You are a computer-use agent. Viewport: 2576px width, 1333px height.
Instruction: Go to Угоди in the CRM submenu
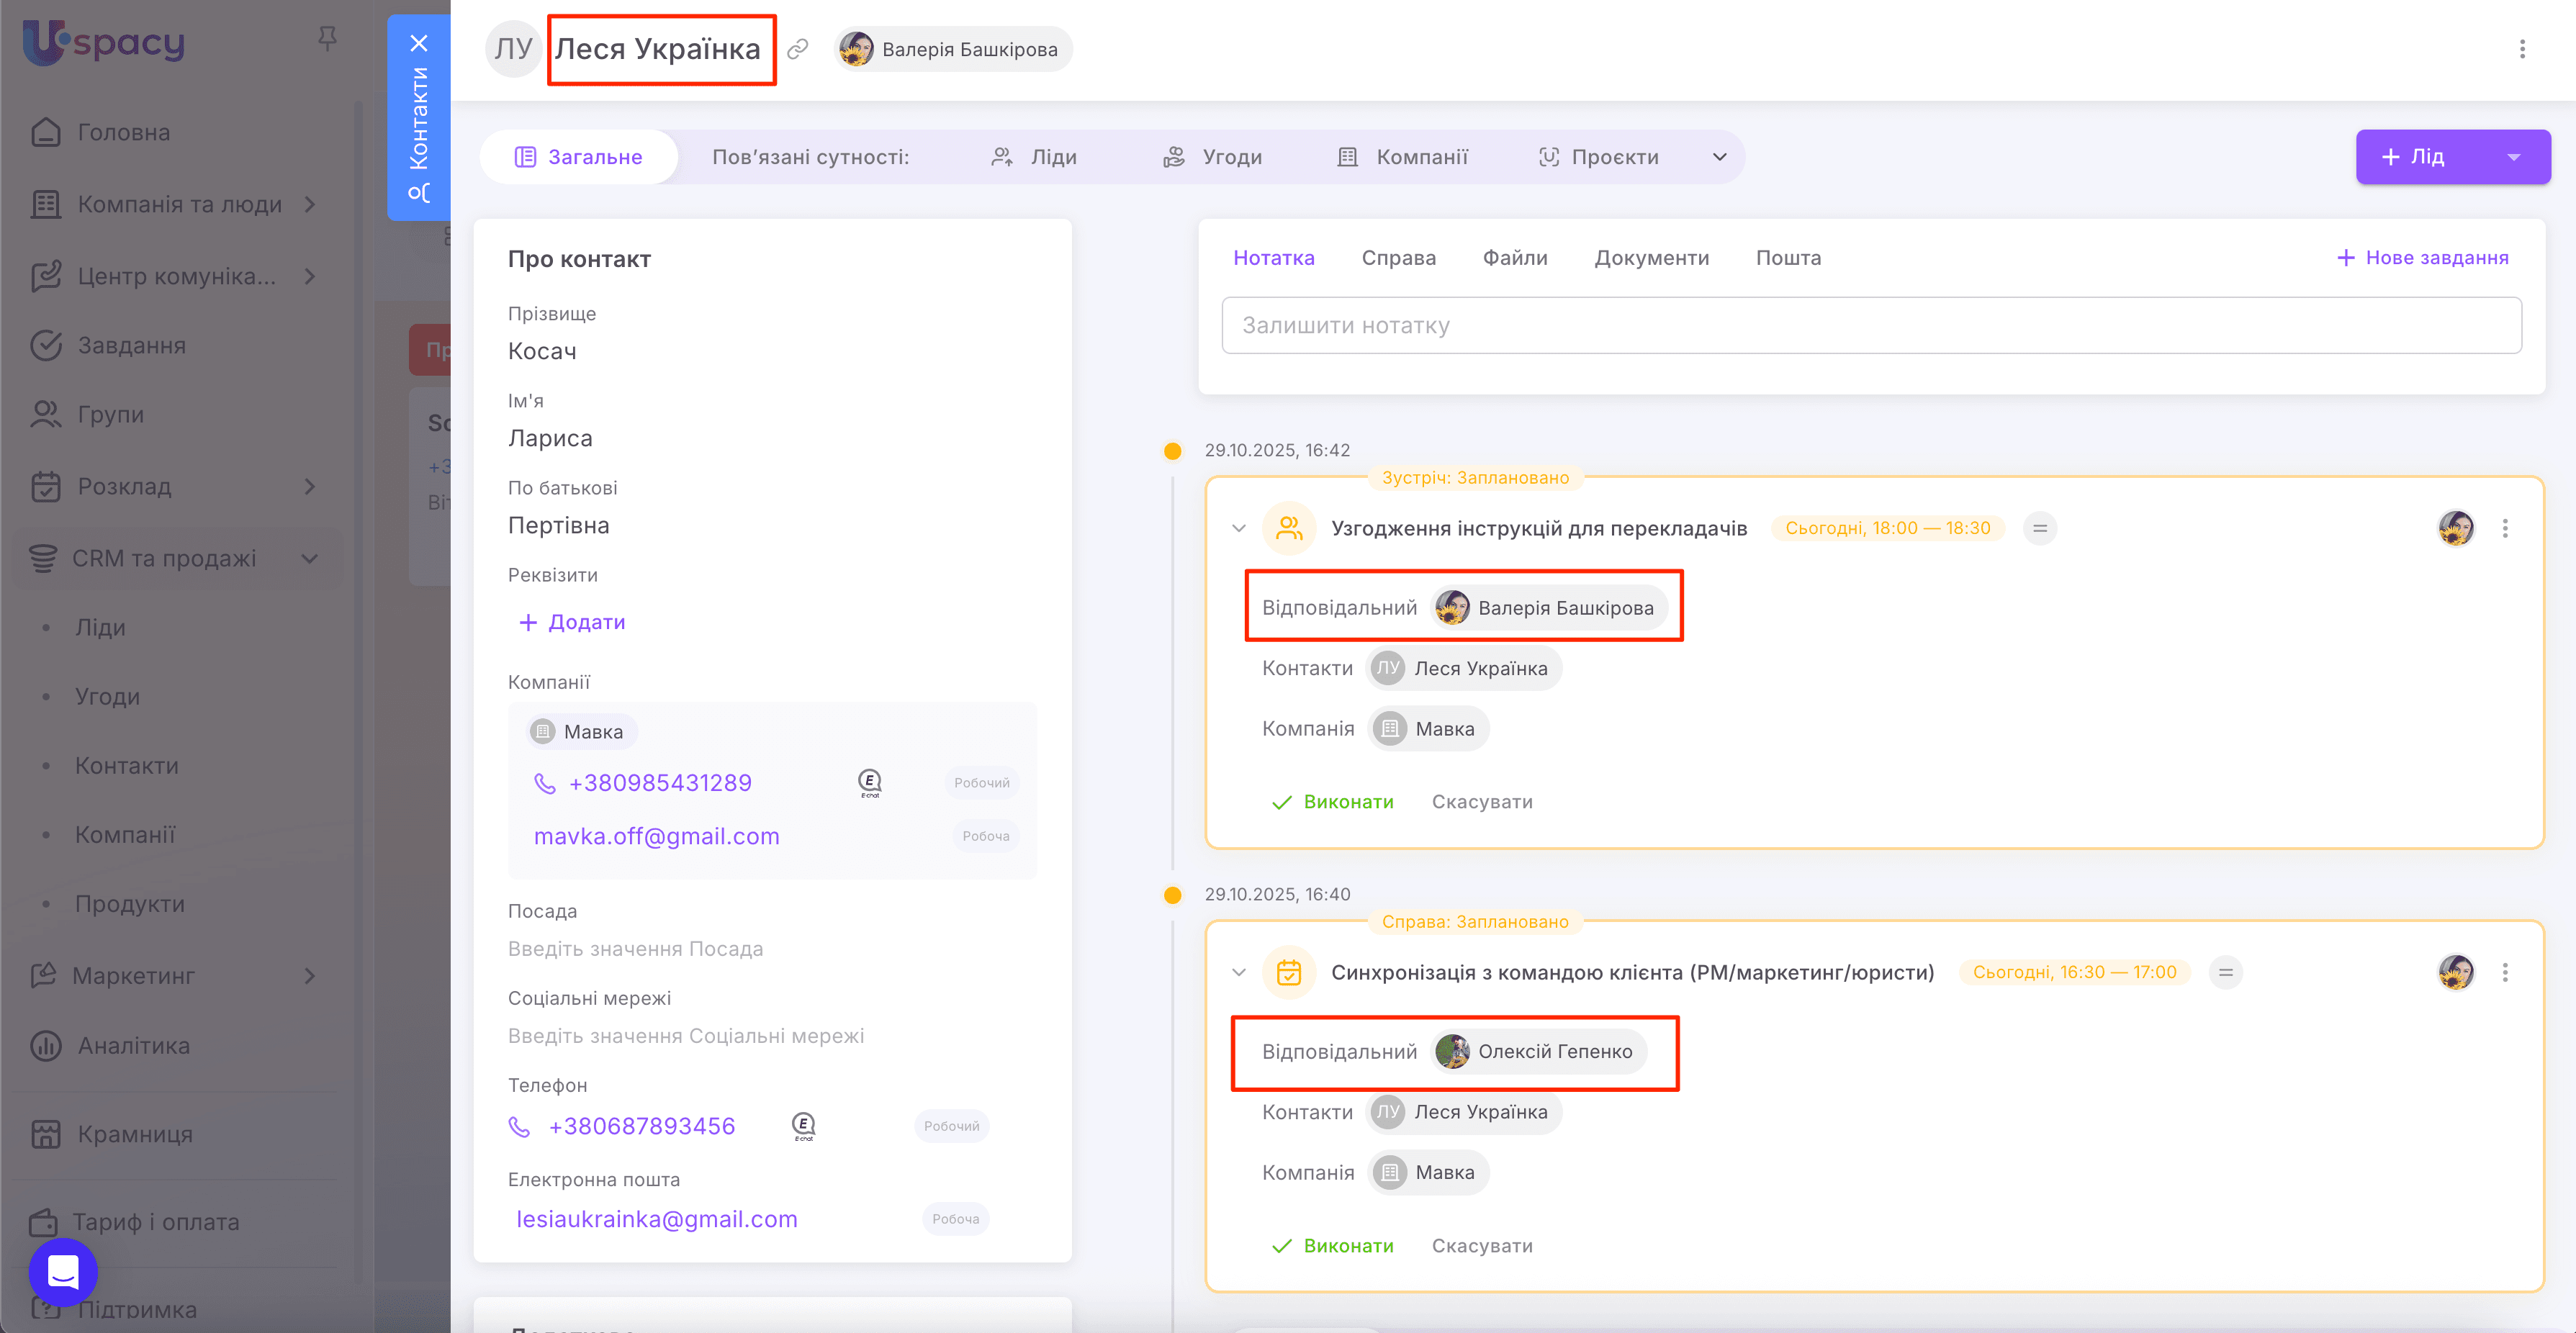click(x=107, y=696)
